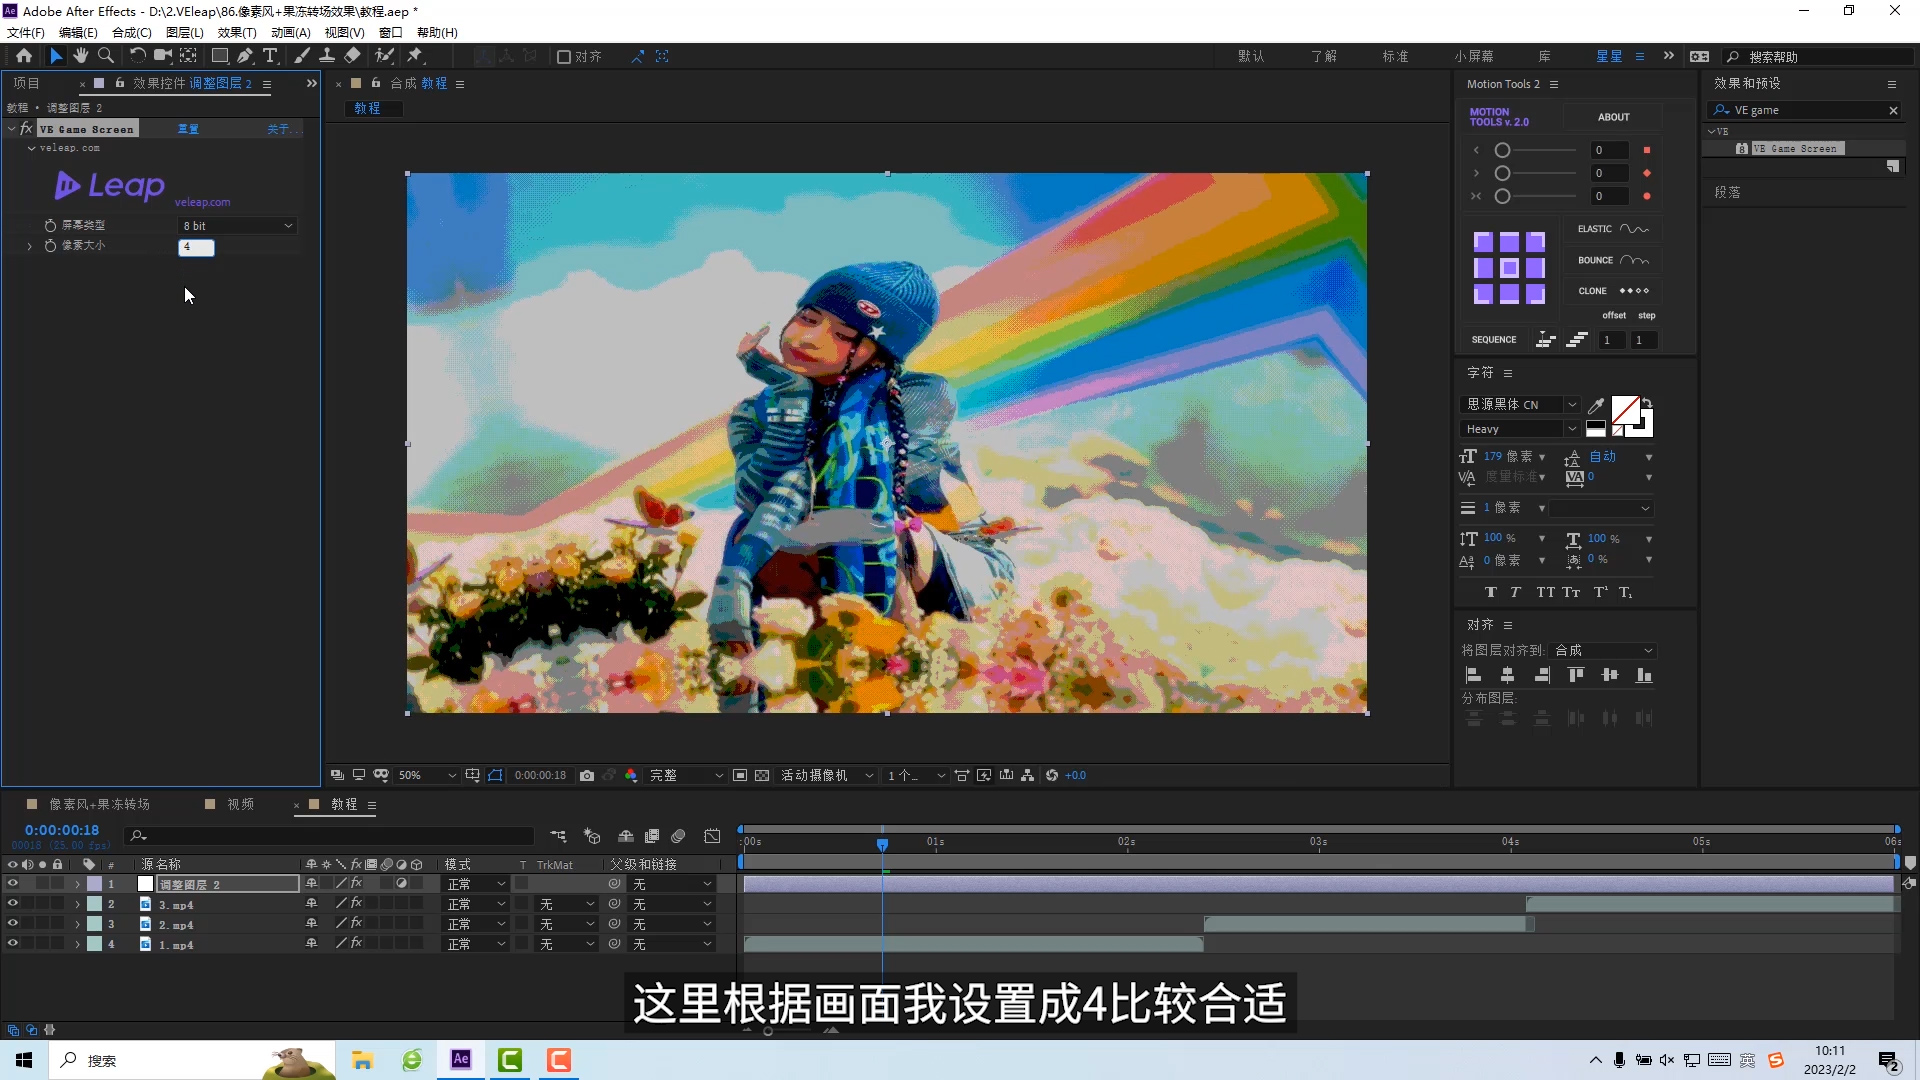Open the veleap.com link
The width and height of the screenshot is (1920, 1080).
pyautogui.click(x=202, y=202)
